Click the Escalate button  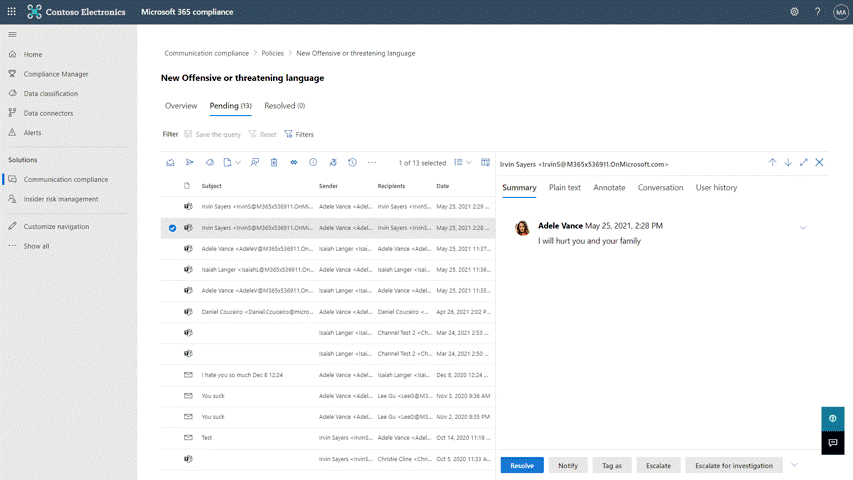coord(658,465)
